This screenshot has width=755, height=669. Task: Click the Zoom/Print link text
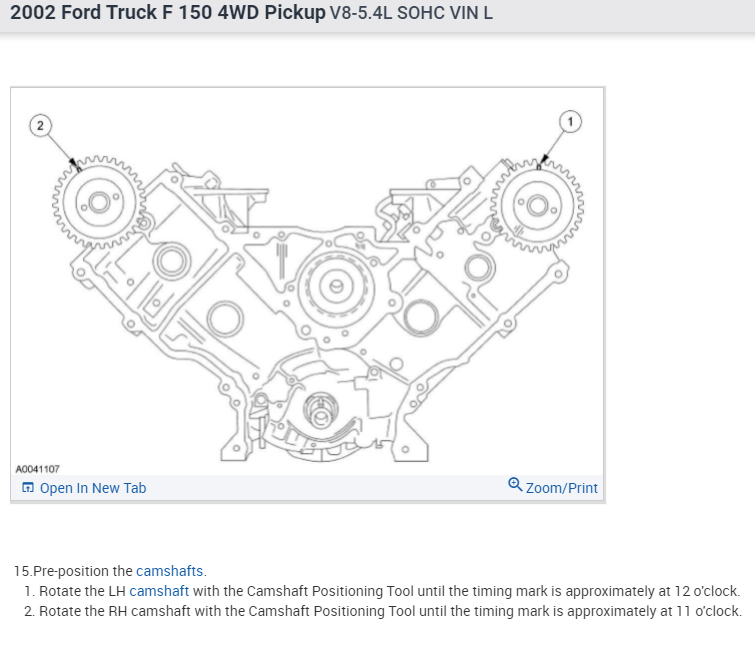(561, 488)
